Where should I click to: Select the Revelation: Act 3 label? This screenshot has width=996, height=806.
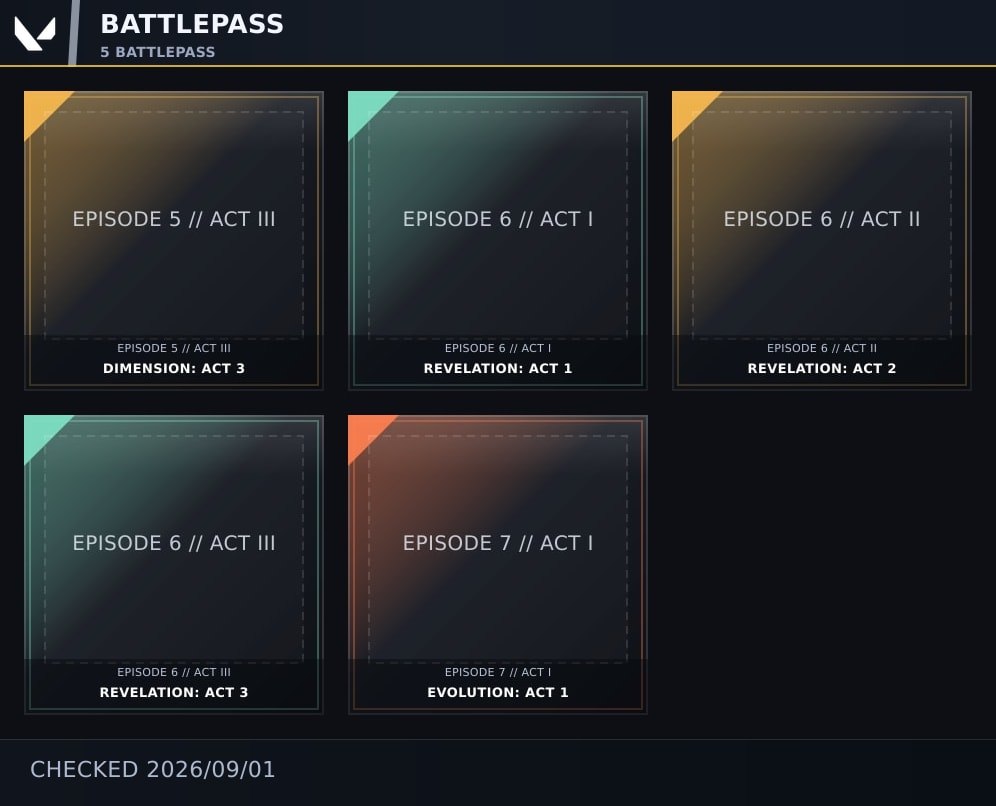(x=174, y=692)
